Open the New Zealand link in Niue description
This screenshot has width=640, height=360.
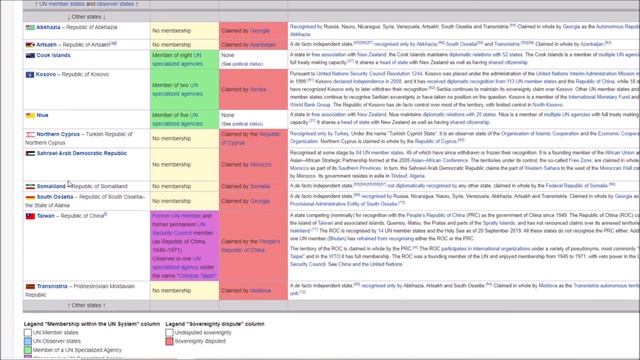pos(371,115)
